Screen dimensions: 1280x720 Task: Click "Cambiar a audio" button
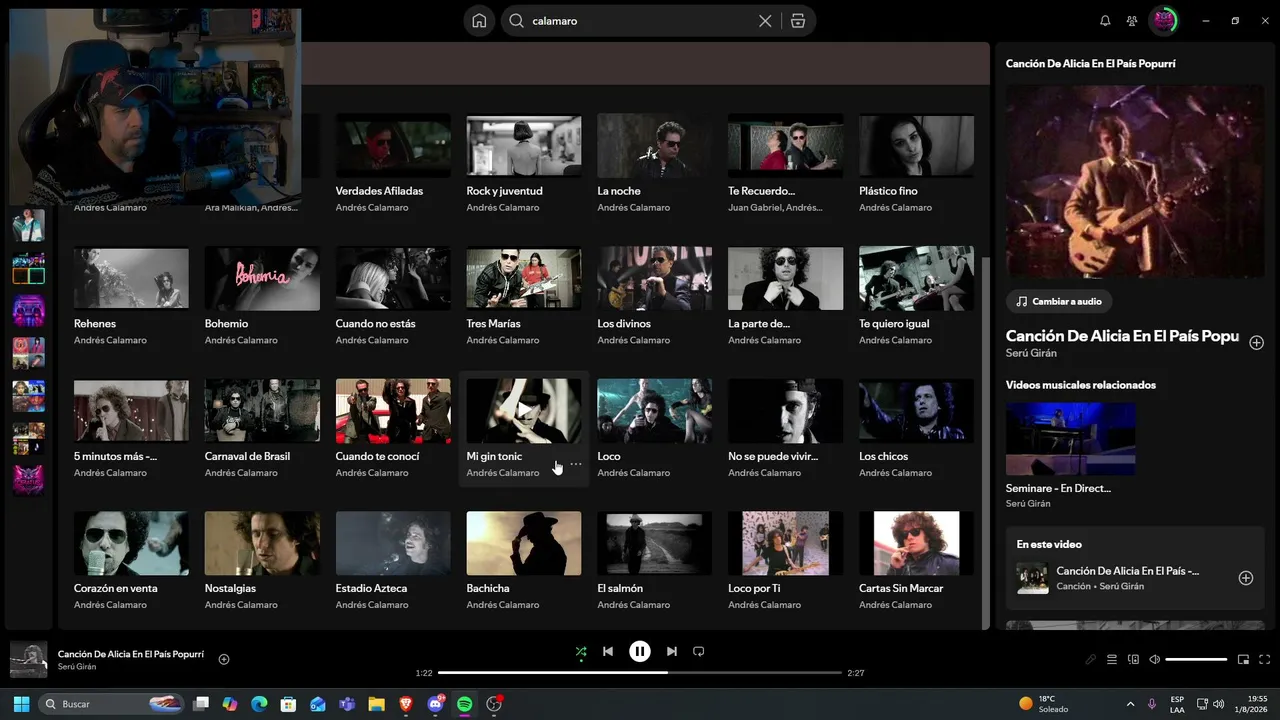click(x=1059, y=301)
